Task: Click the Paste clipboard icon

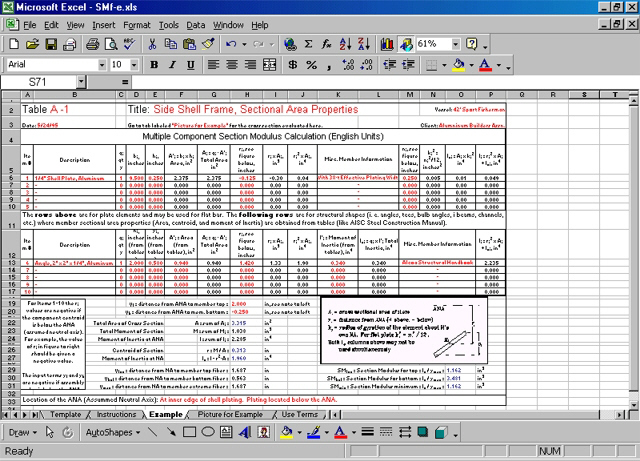Action: (189, 44)
